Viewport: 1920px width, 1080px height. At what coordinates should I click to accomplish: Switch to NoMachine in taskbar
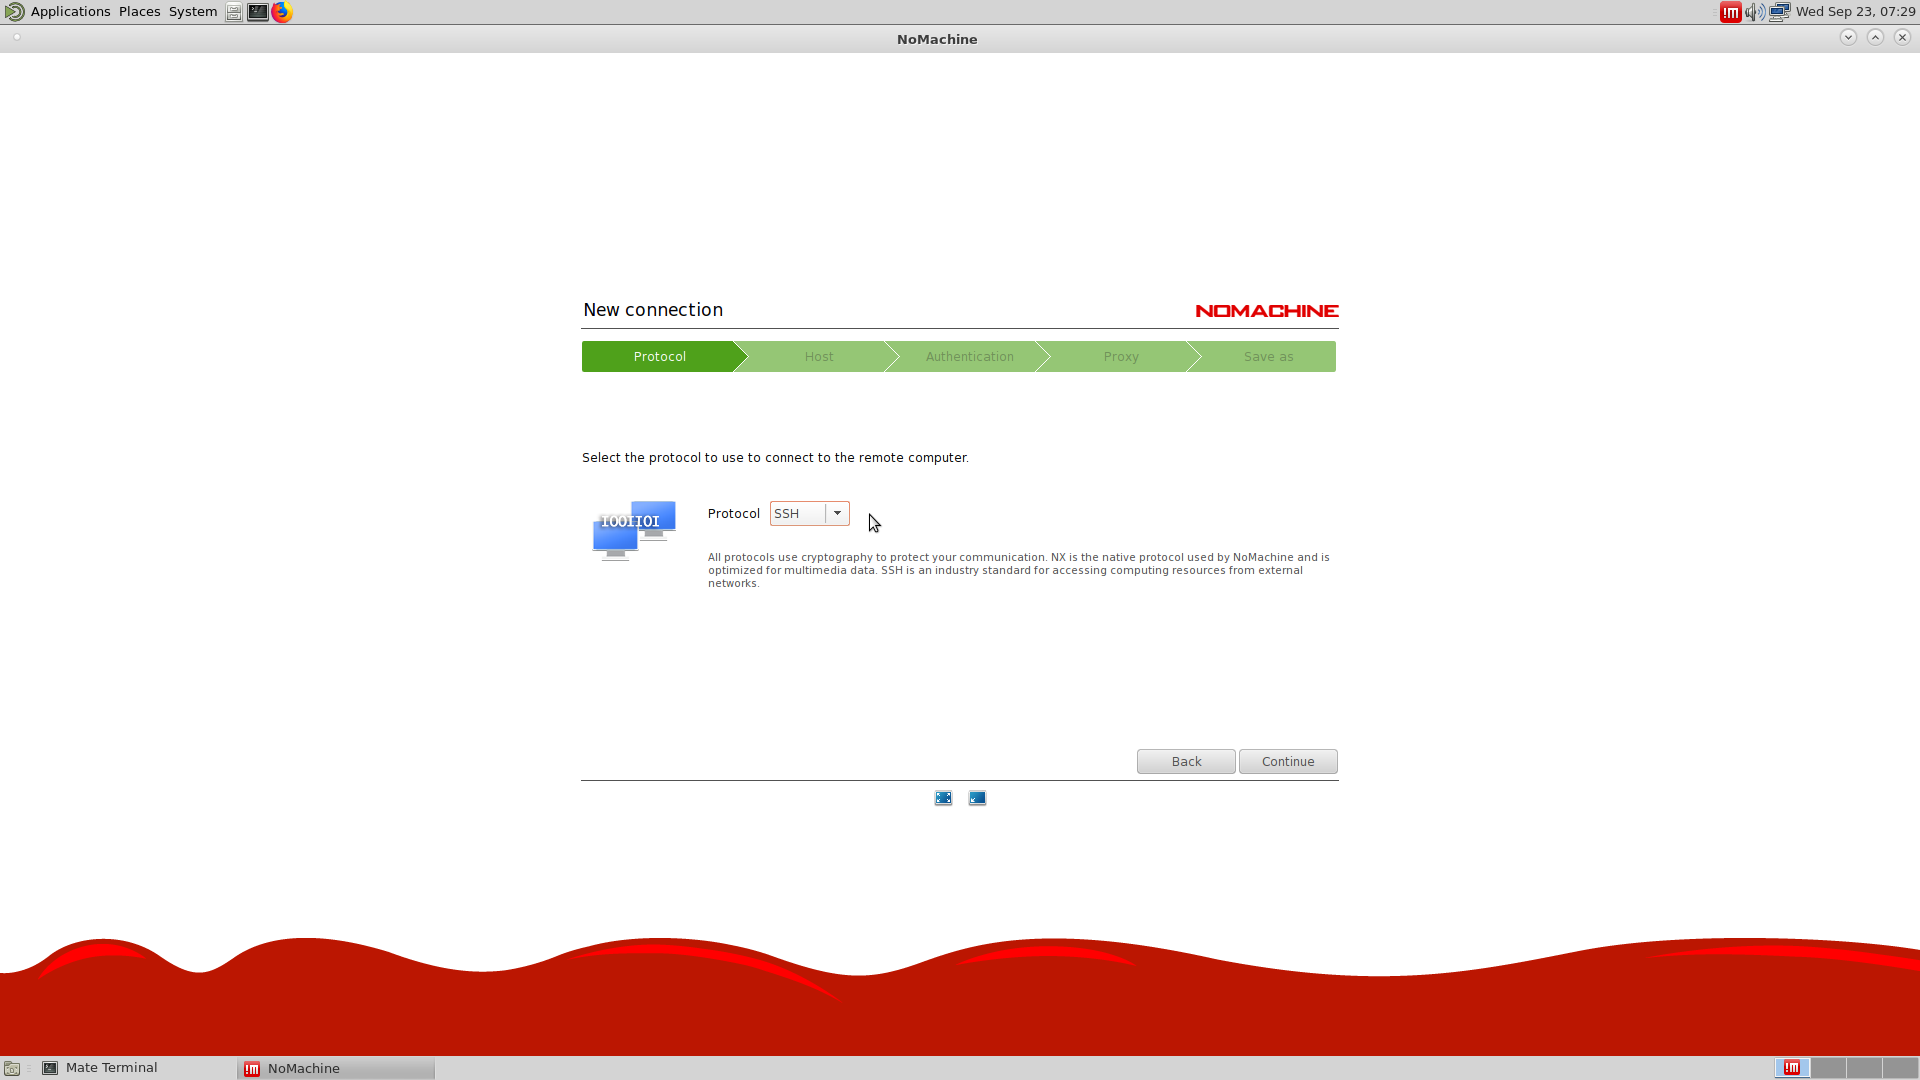pyautogui.click(x=336, y=1068)
